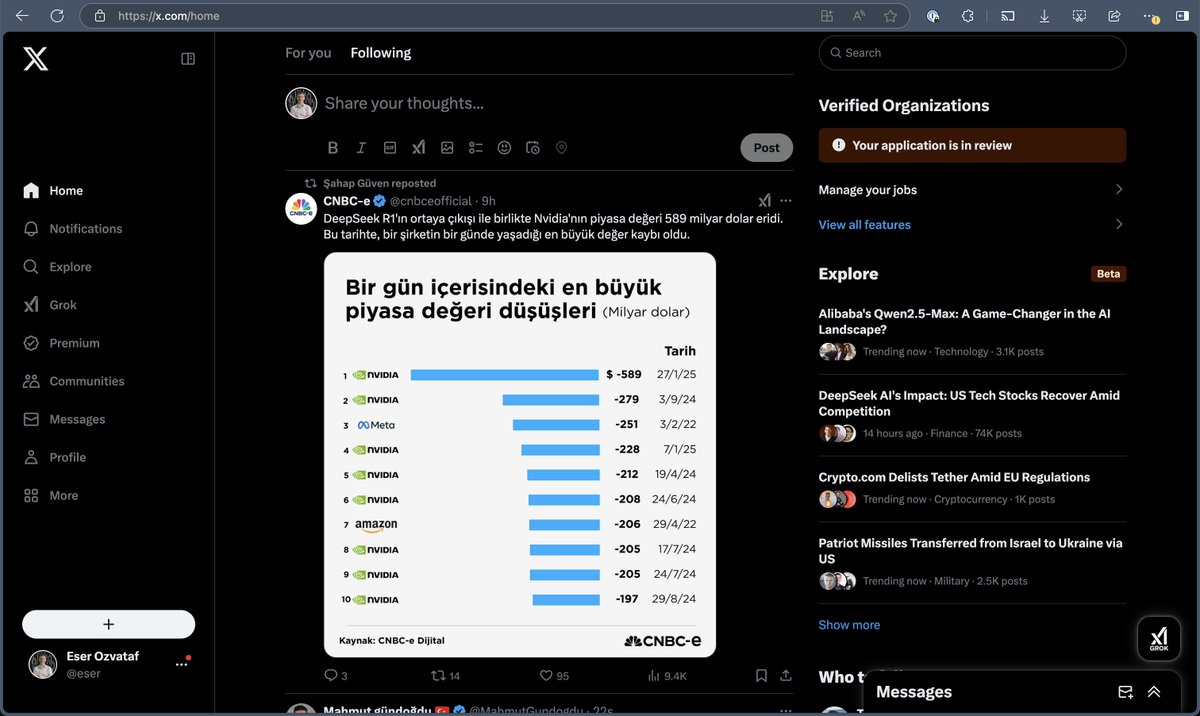Attach an image via the media icon
The image size is (1200, 716).
[x=447, y=148]
